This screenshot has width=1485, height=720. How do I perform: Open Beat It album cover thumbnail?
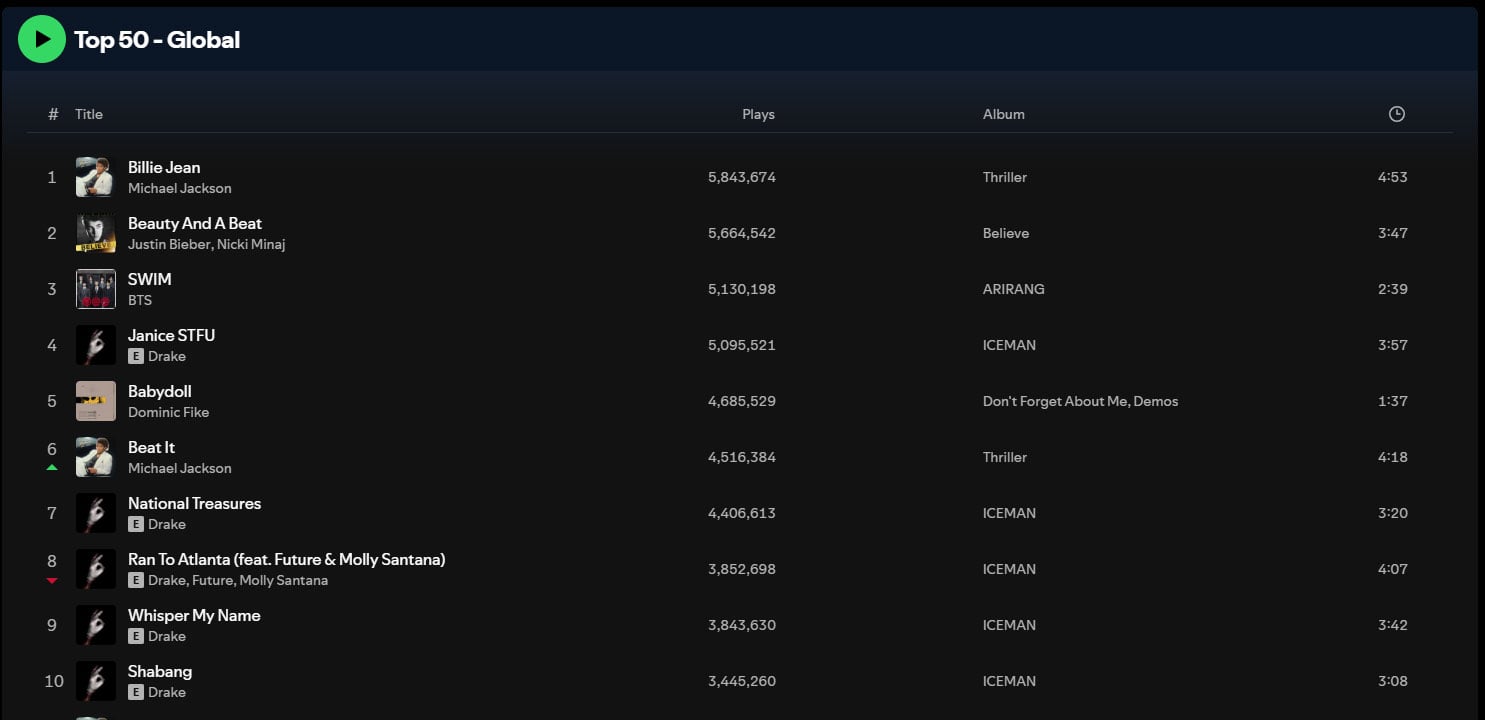96,457
